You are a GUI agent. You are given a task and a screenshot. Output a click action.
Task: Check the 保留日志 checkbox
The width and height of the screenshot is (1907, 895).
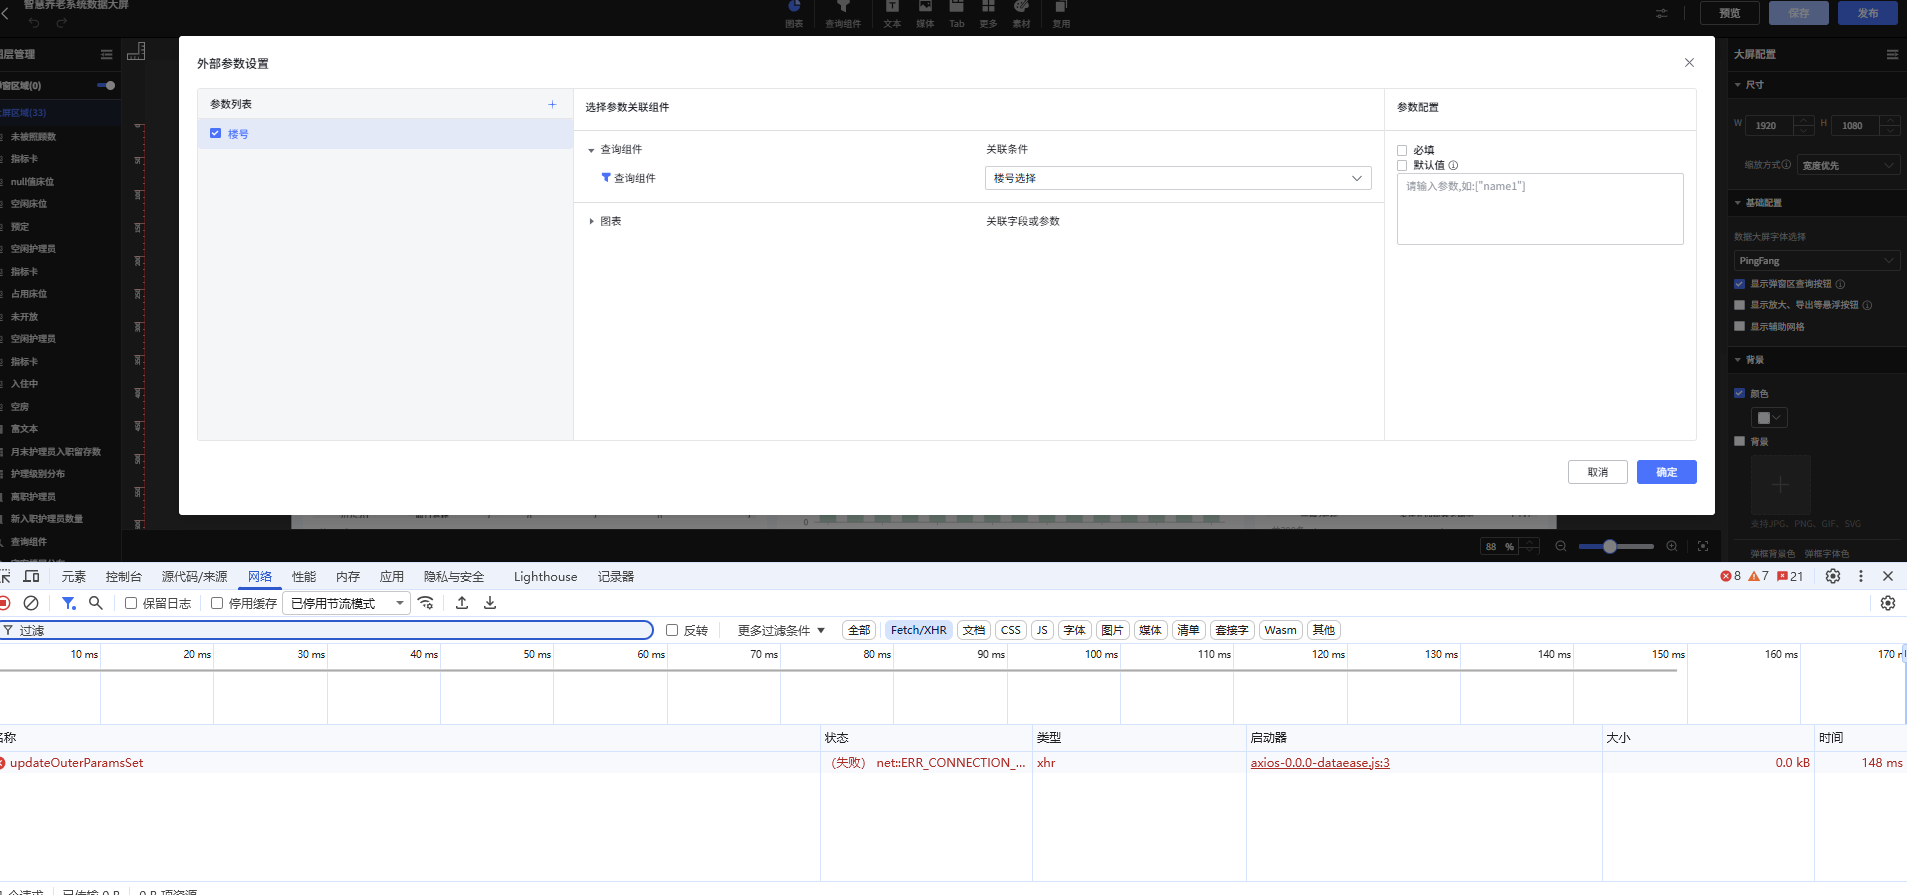pyautogui.click(x=131, y=603)
